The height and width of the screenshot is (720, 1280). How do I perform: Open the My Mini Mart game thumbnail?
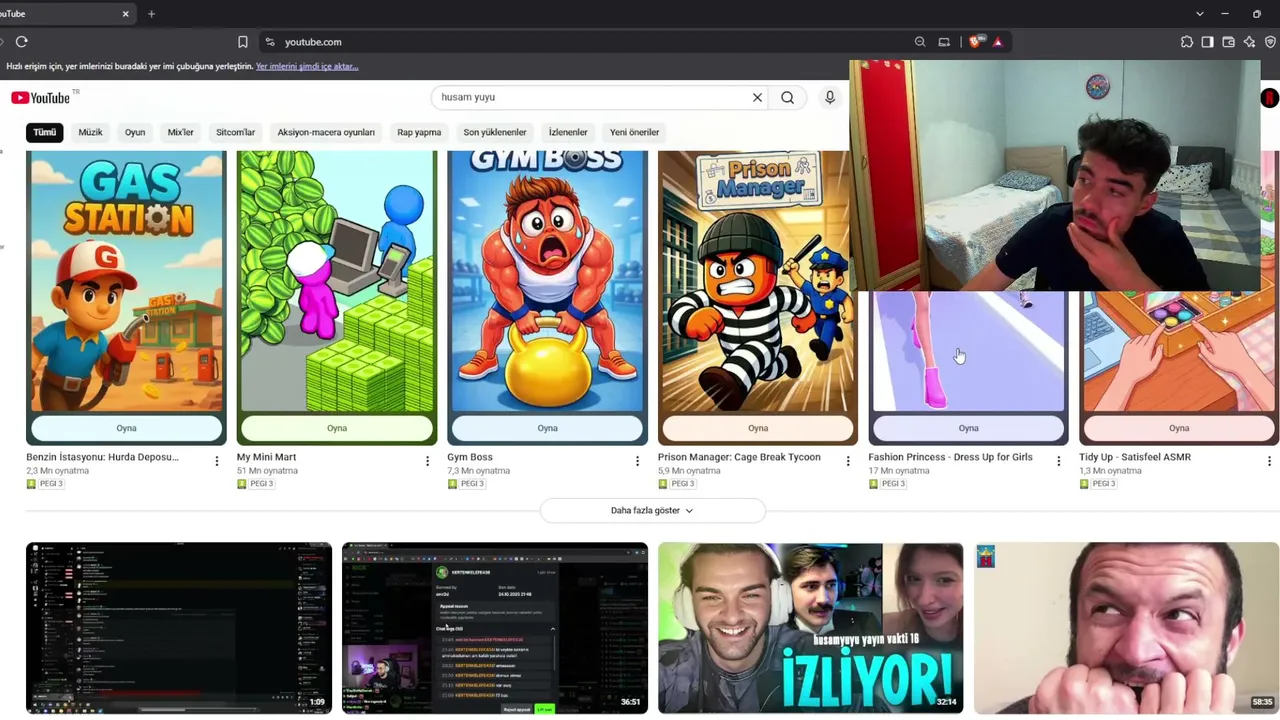[337, 282]
